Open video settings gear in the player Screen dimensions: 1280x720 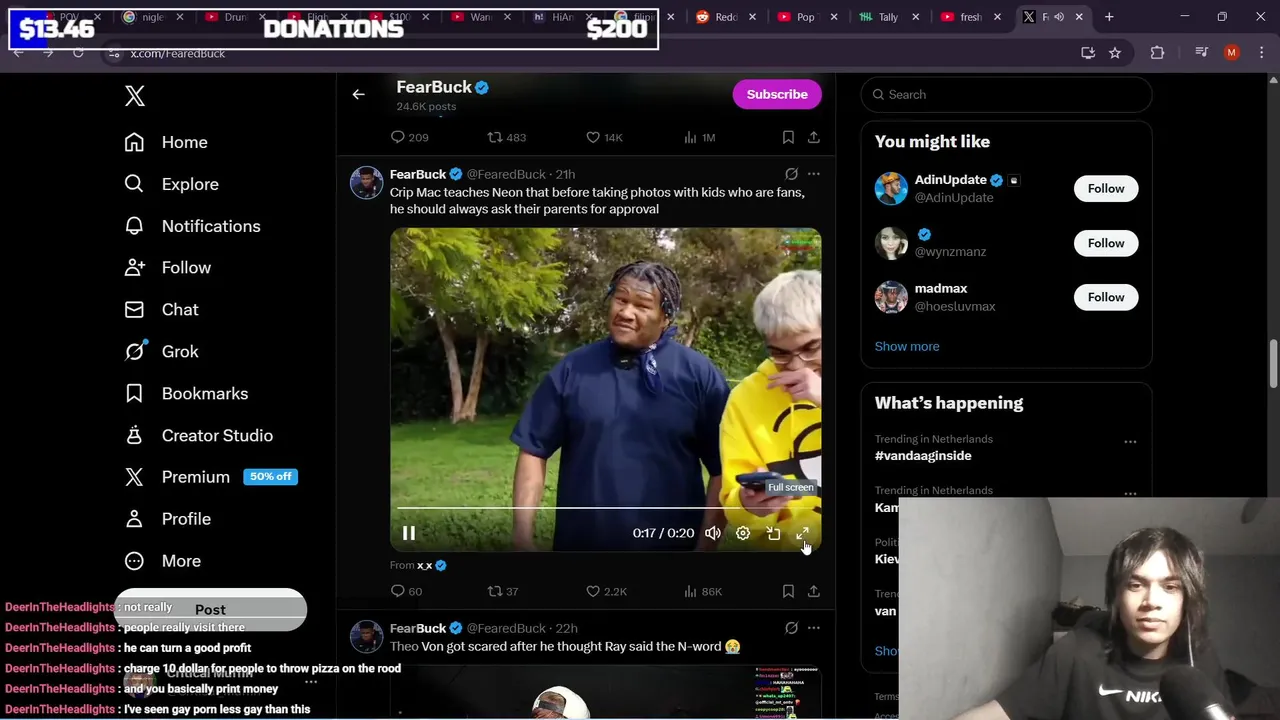point(743,533)
